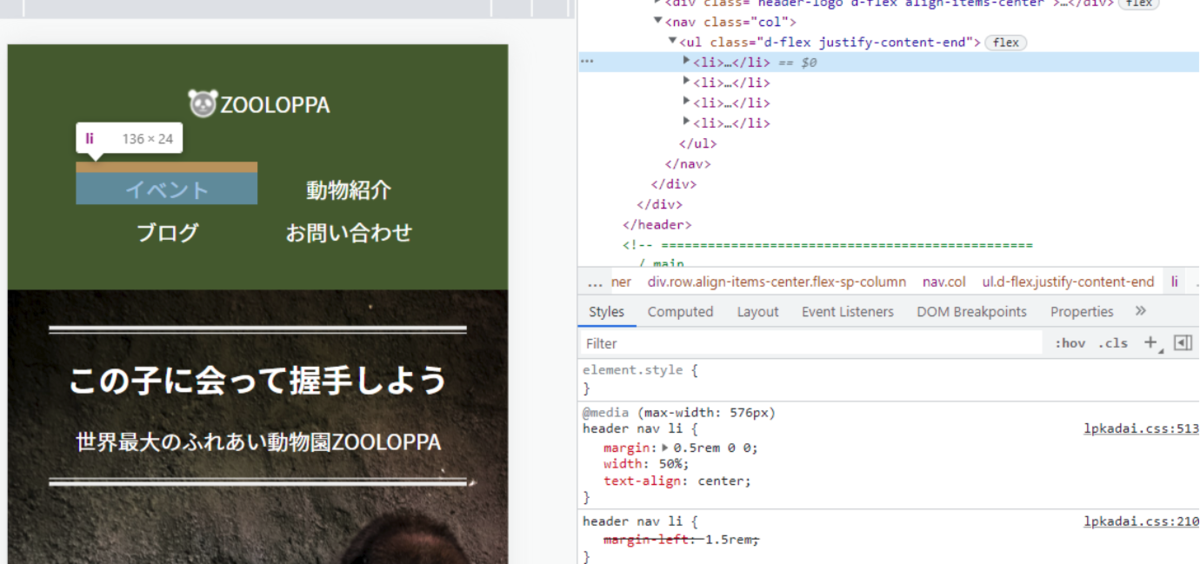The height and width of the screenshot is (564, 1200).
Task: Expand the margin shorthand triangle
Action: (x=667, y=448)
